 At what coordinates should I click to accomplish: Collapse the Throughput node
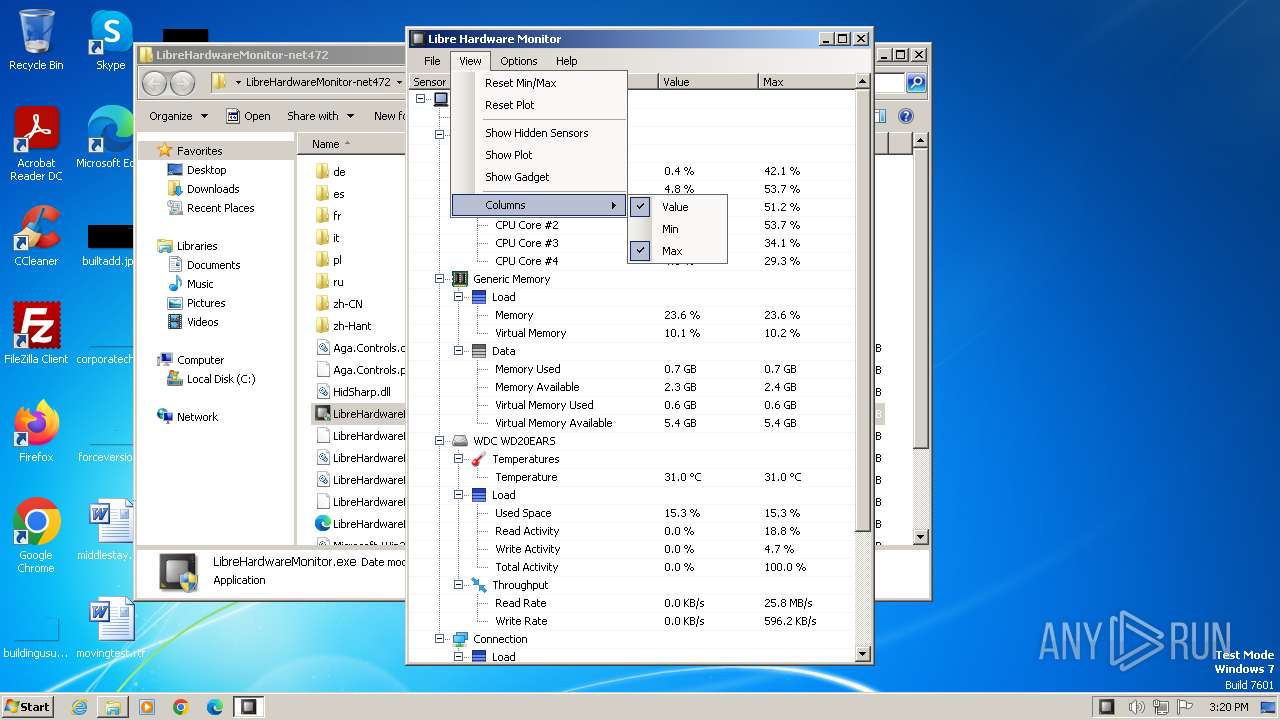pyautogui.click(x=457, y=585)
